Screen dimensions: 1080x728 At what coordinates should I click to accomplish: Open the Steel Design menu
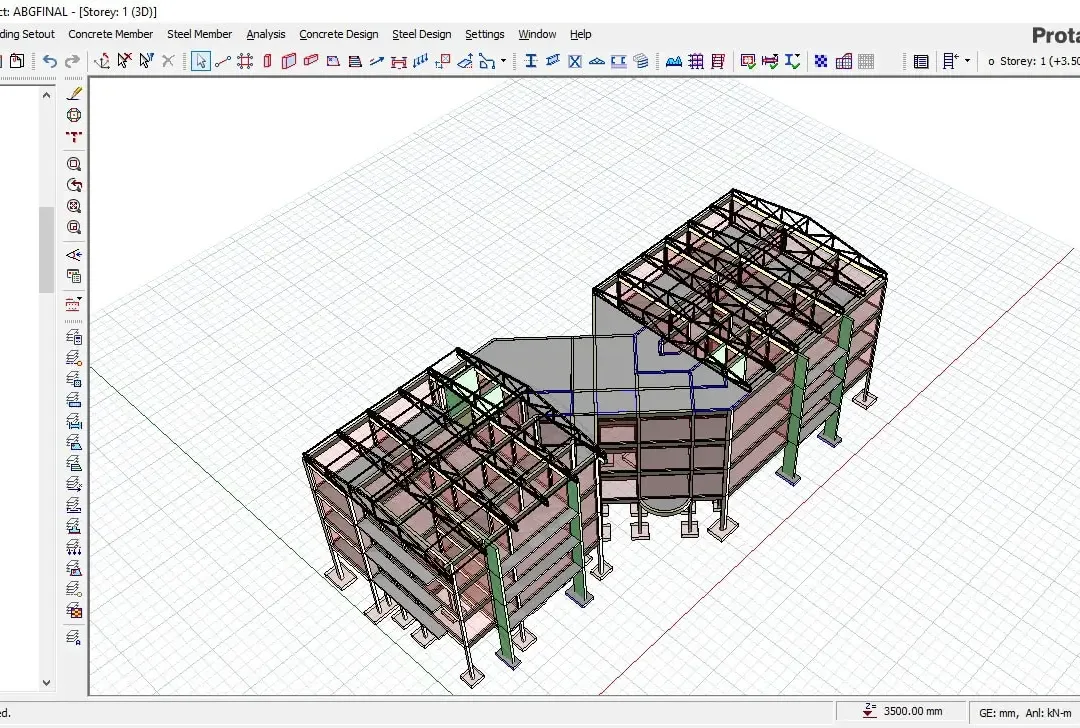(422, 34)
